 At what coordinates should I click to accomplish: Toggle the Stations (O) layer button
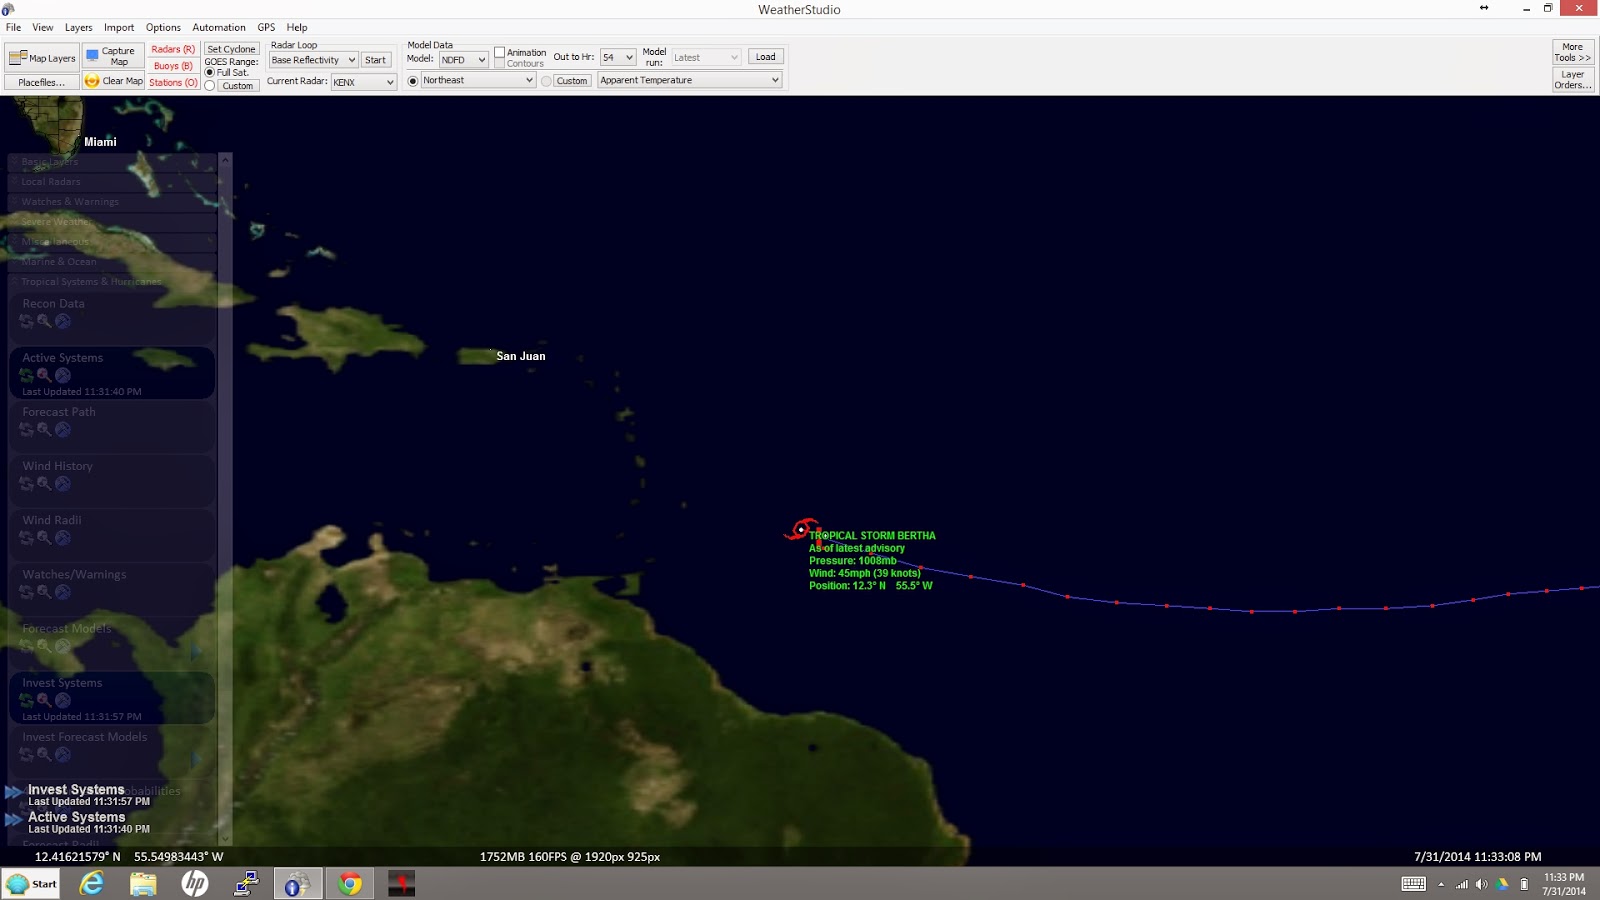[x=173, y=83]
